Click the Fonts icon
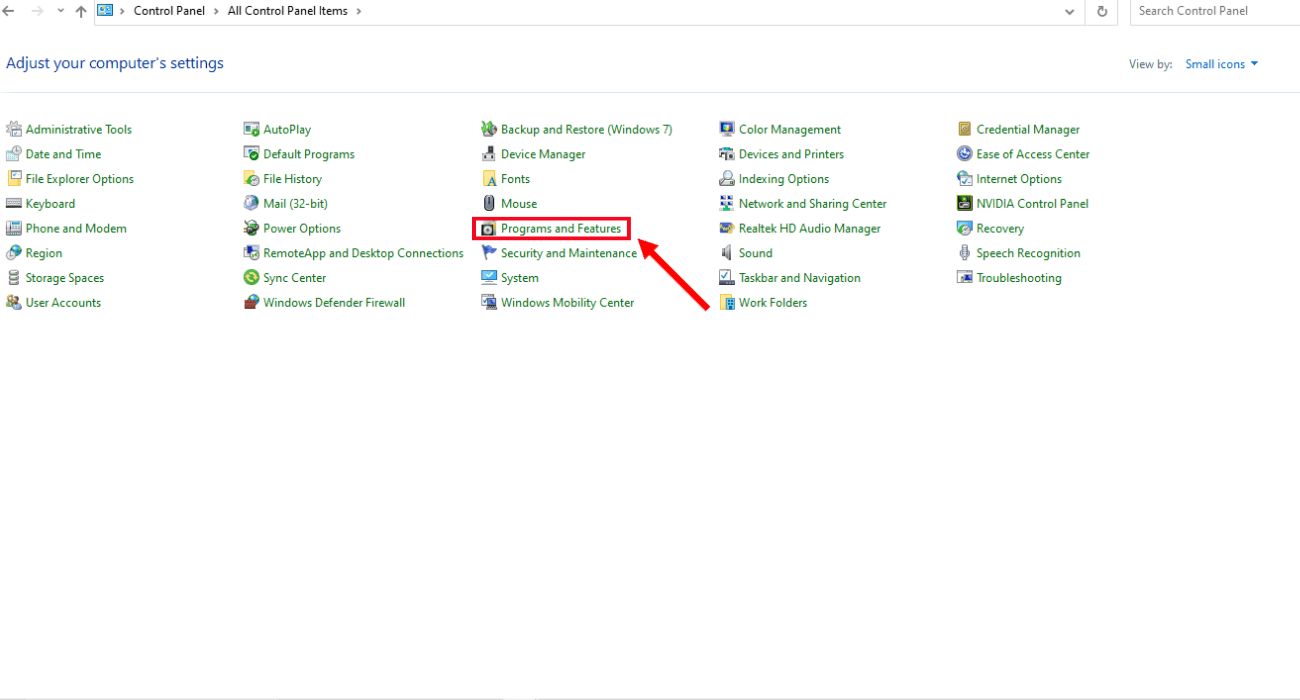The image size is (1300, 700). pyautogui.click(x=489, y=179)
